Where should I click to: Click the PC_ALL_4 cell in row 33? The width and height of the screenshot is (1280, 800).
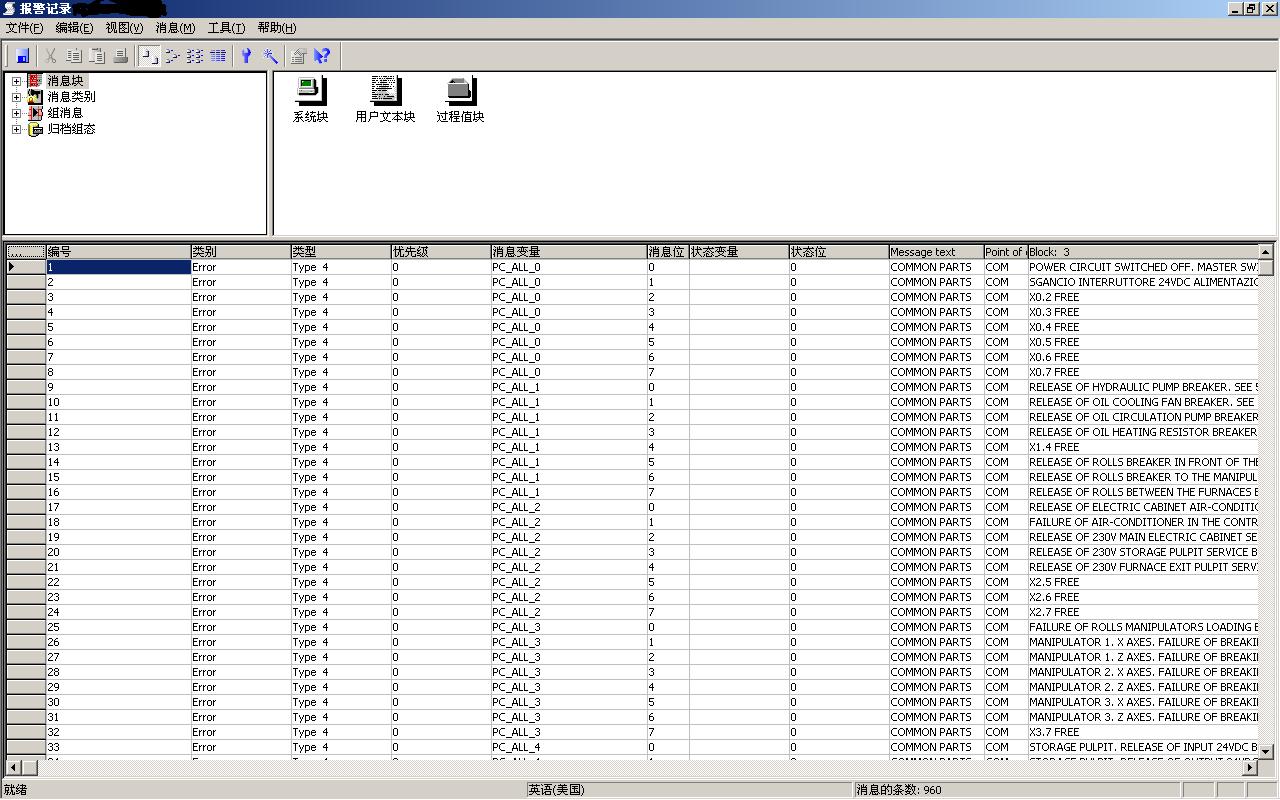click(x=568, y=747)
